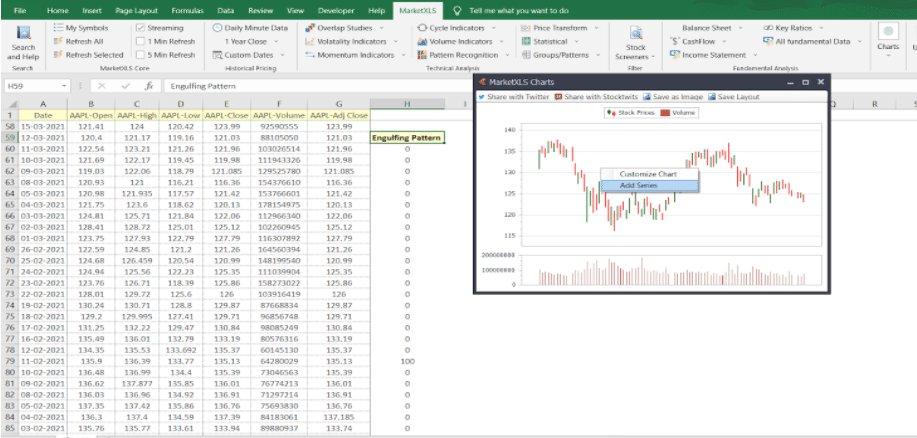The height and width of the screenshot is (438, 917).
Task: Click the Refresh Selected icon
Action: pos(57,55)
